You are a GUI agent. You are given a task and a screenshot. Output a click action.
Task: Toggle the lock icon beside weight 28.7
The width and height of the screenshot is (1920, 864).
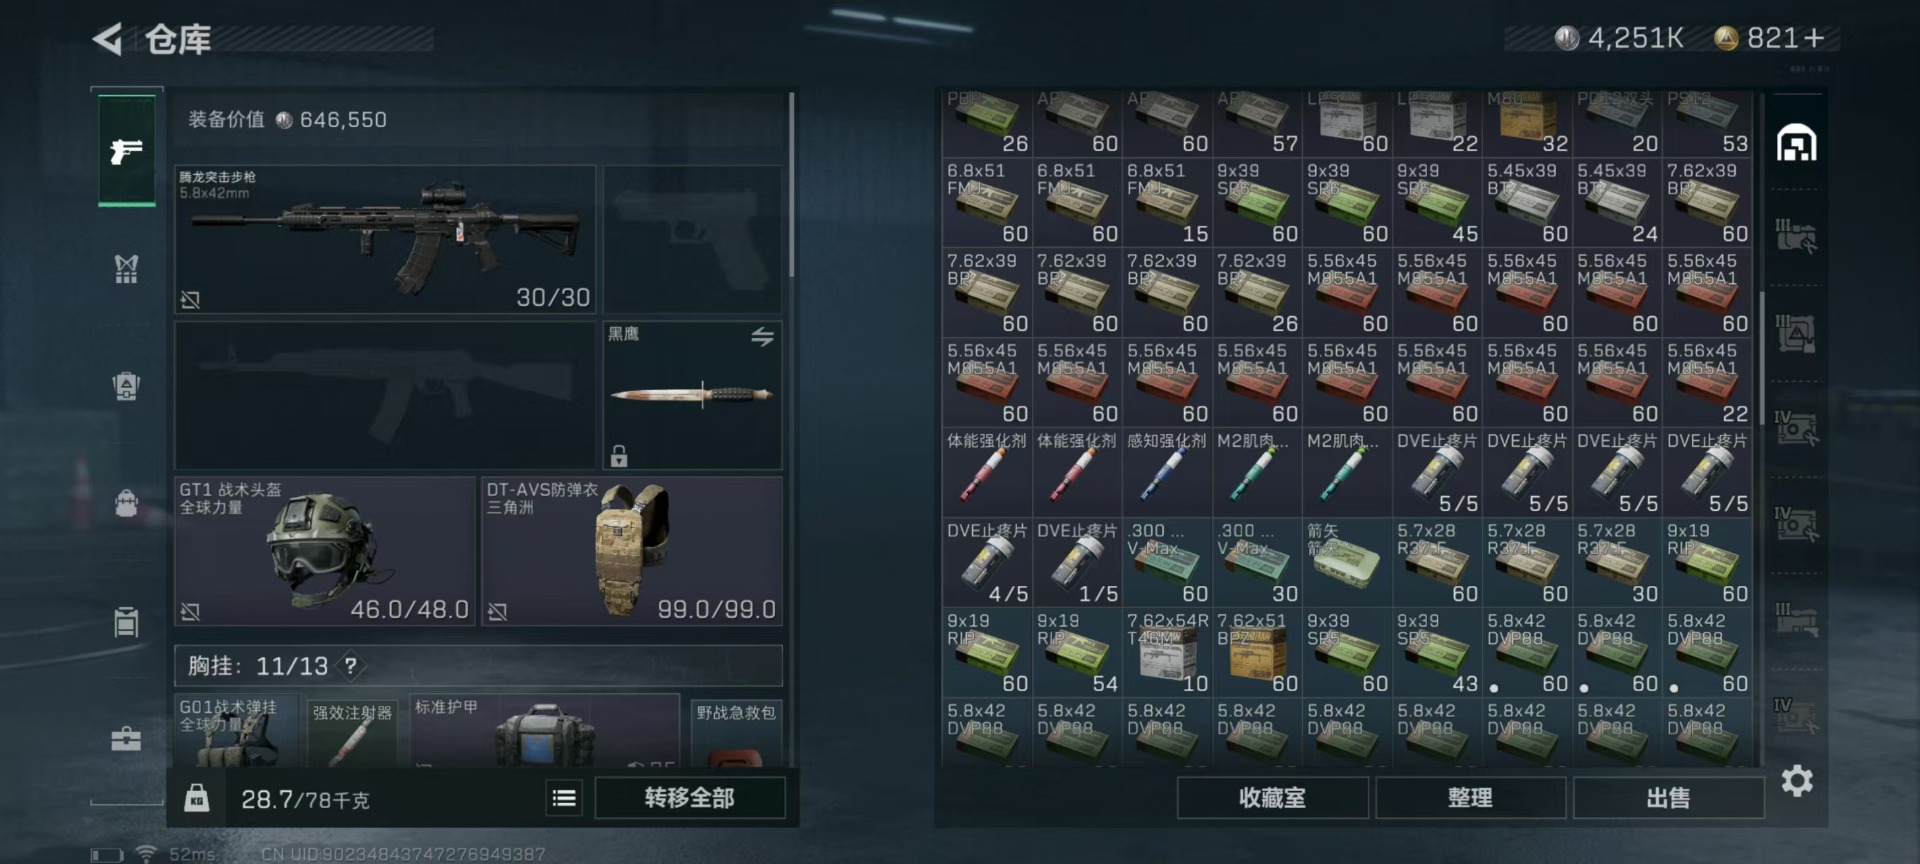(x=197, y=798)
